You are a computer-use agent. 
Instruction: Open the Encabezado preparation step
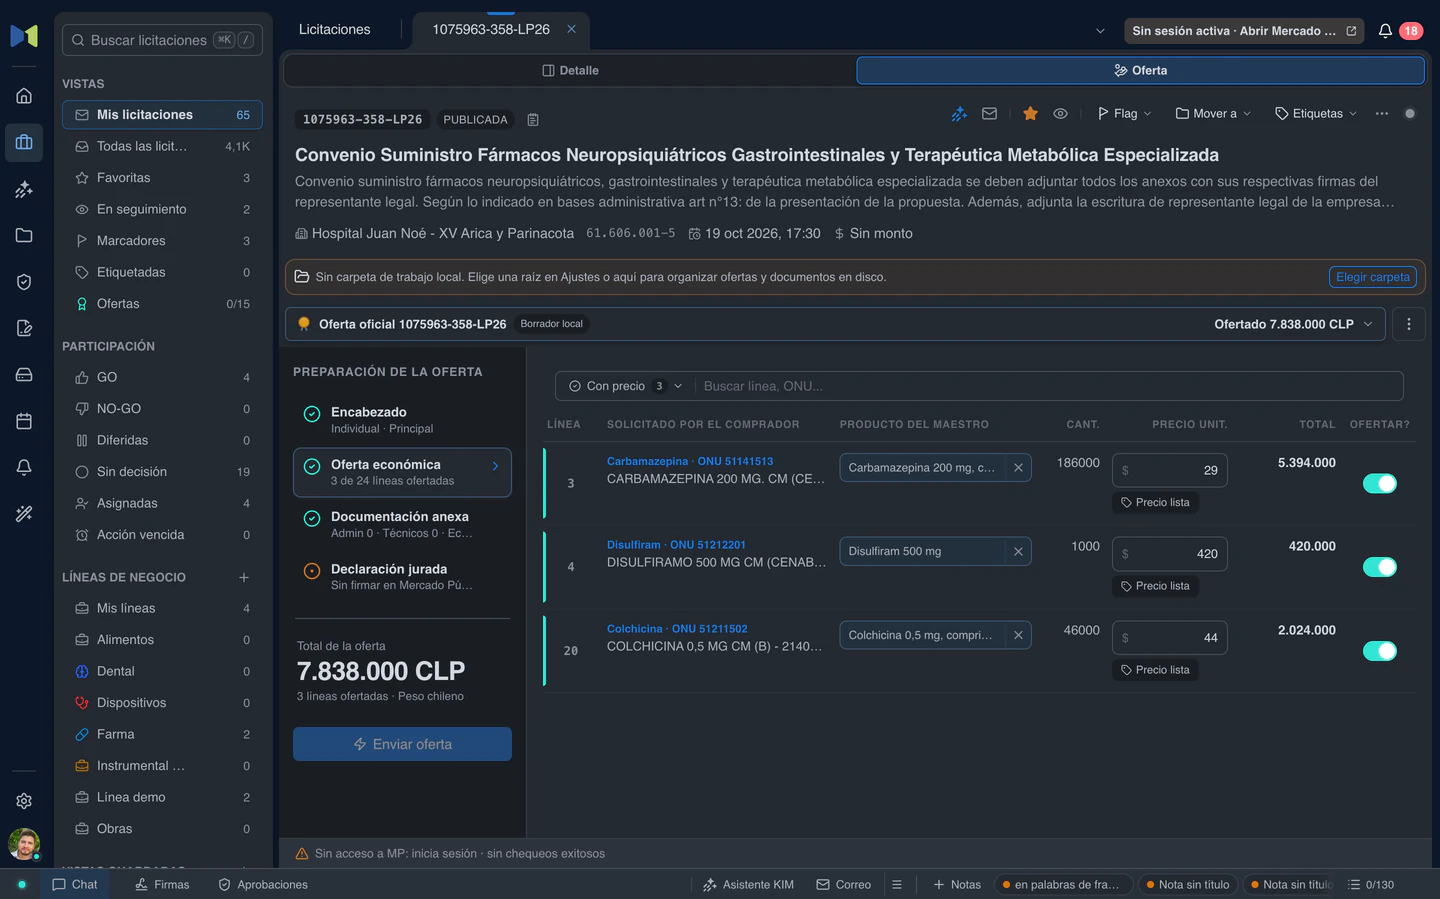click(x=402, y=420)
